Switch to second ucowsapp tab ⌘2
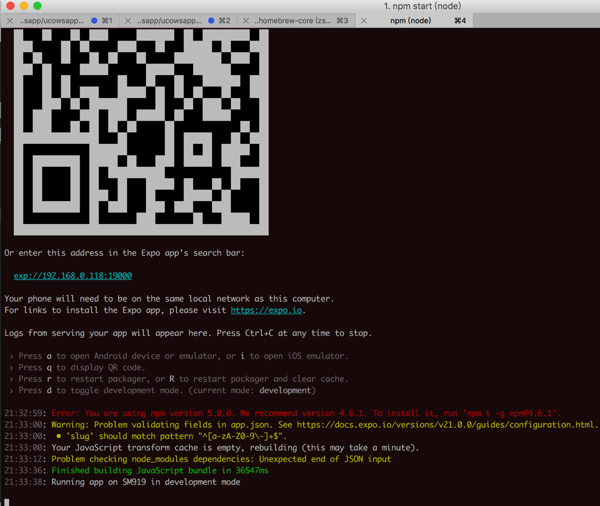This screenshot has height=506, width=600. [178, 21]
